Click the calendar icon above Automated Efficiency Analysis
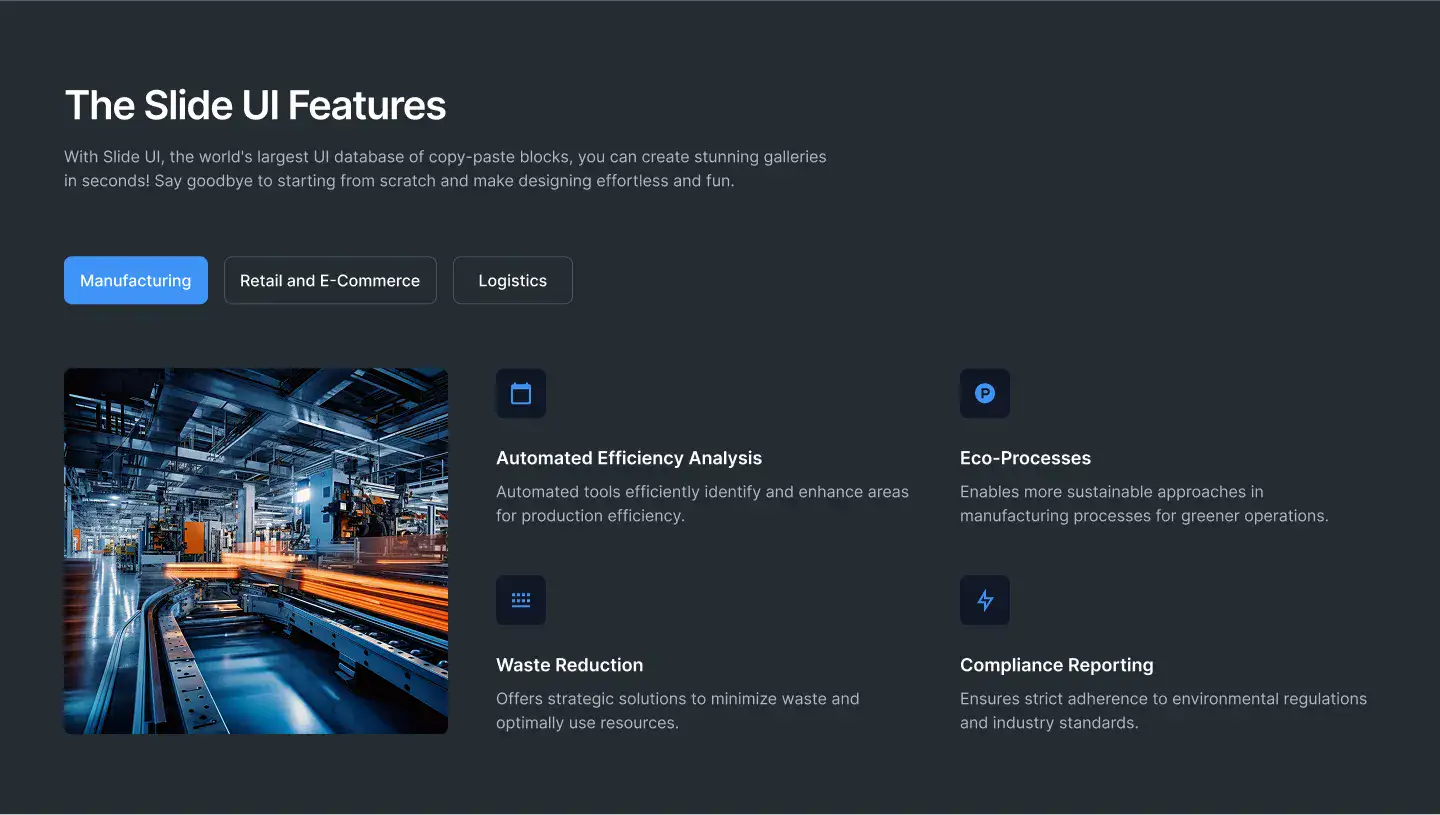This screenshot has width=1440, height=815. click(521, 393)
